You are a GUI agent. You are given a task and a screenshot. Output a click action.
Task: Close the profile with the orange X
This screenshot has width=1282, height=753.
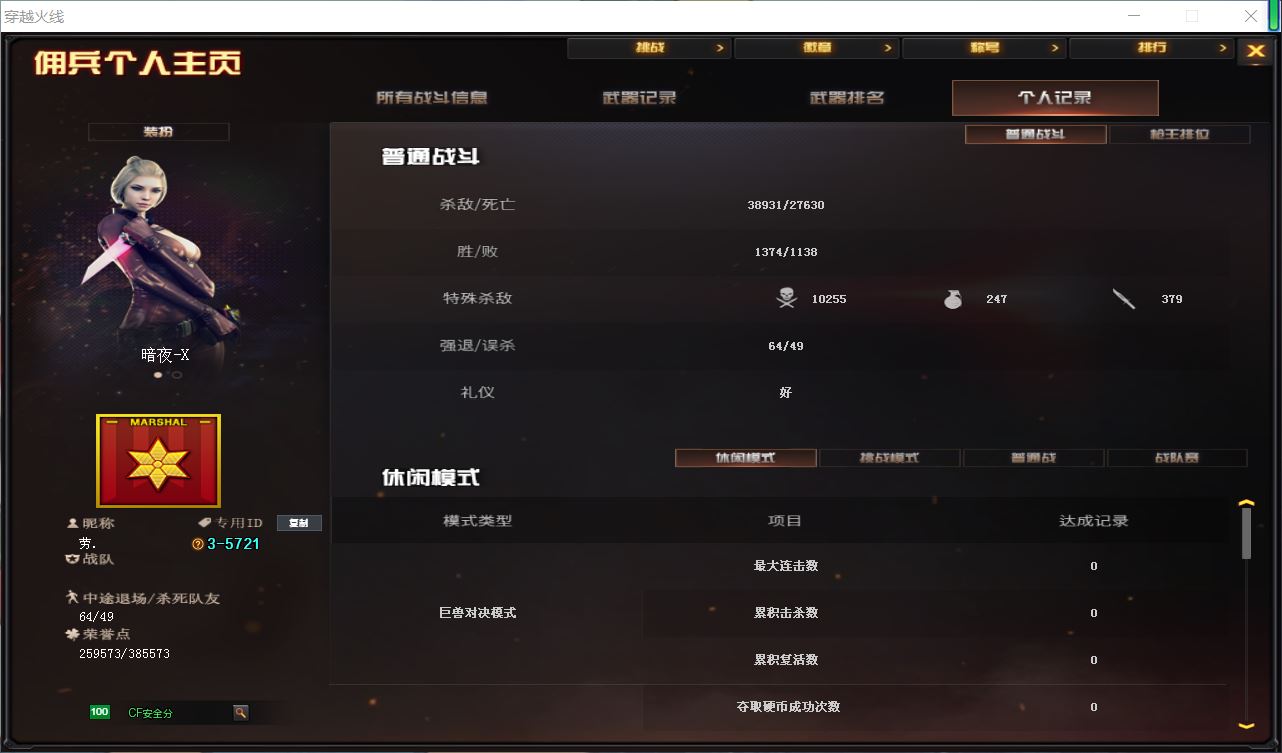[x=1256, y=52]
